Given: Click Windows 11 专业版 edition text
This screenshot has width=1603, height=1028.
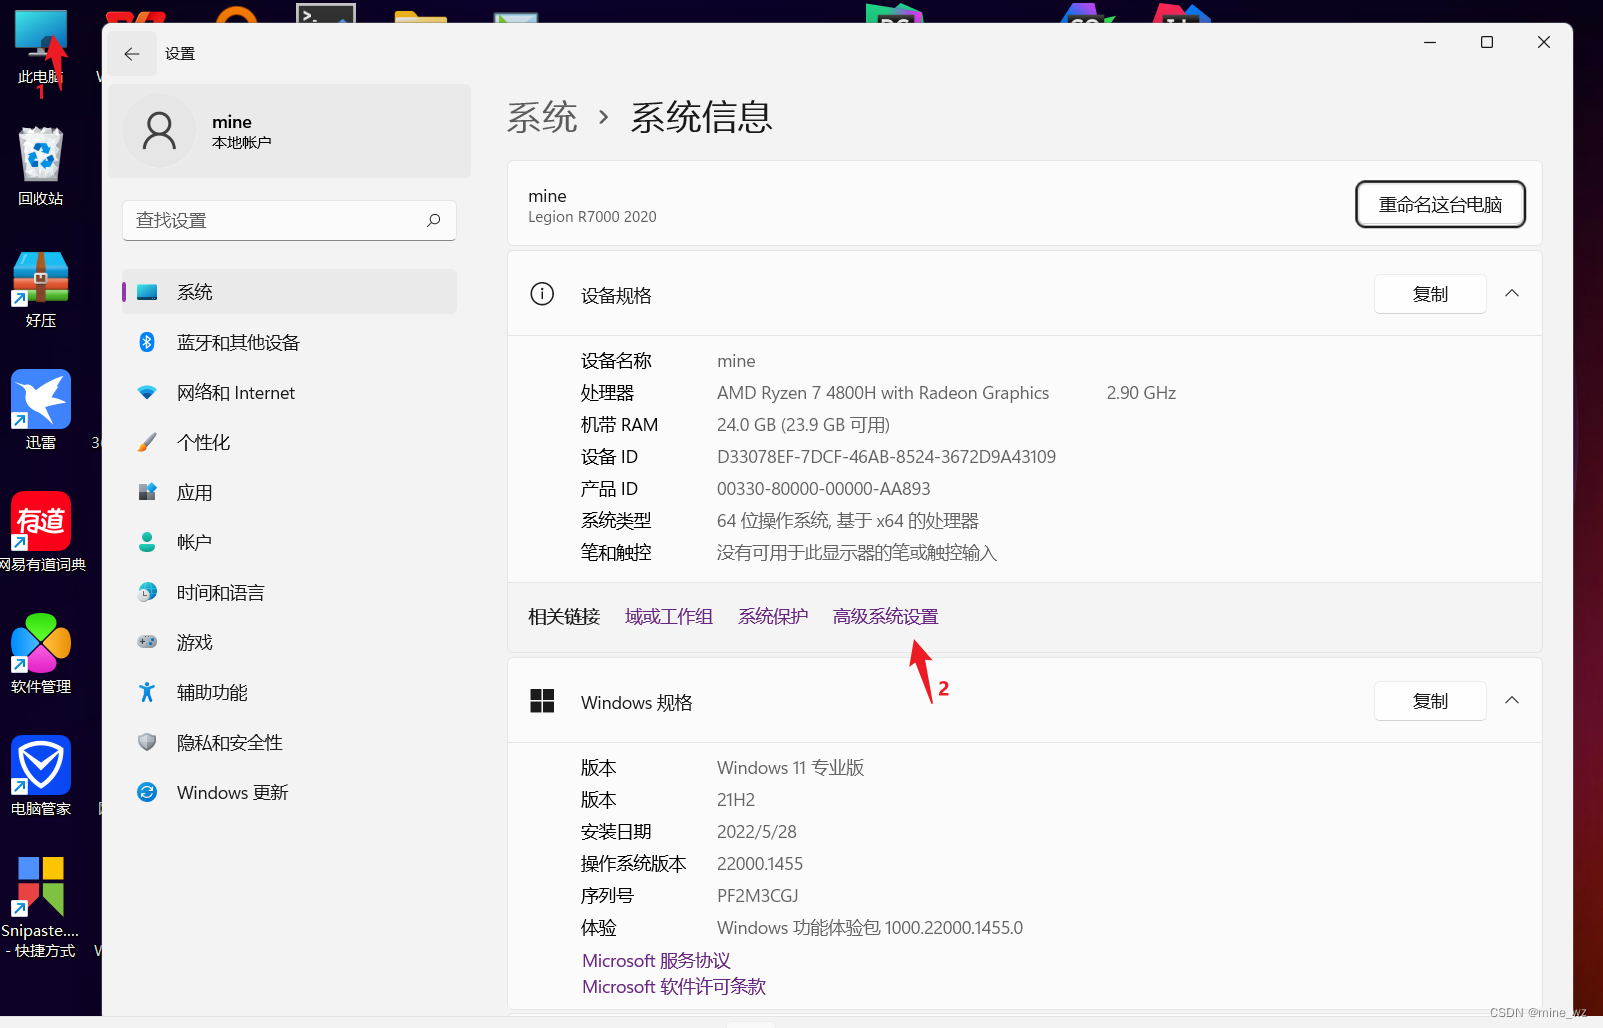Looking at the screenshot, I should (x=790, y=768).
